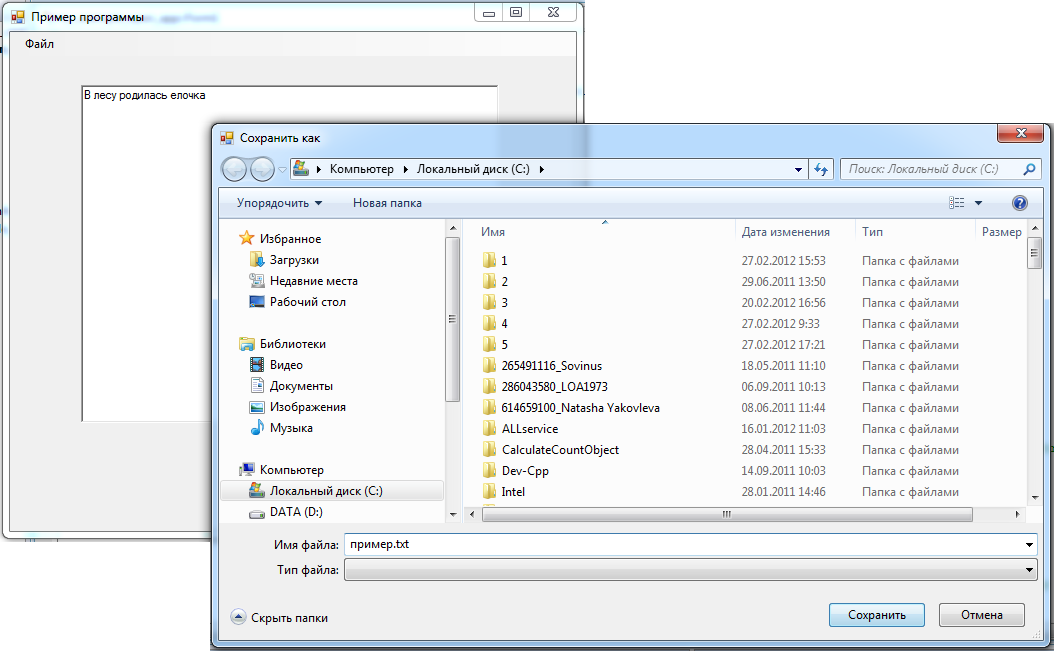
Task: Click the magnifier icon in the search box
Action: click(1028, 169)
